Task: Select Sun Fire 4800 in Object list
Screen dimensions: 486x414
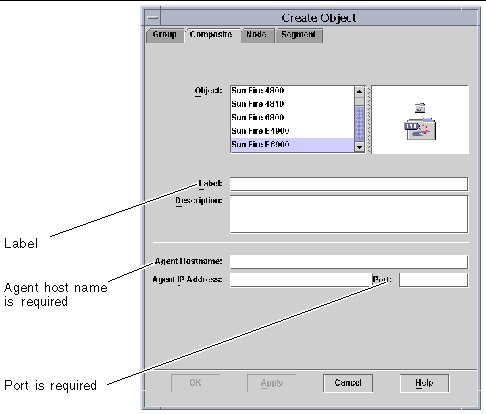Action: tap(292, 91)
